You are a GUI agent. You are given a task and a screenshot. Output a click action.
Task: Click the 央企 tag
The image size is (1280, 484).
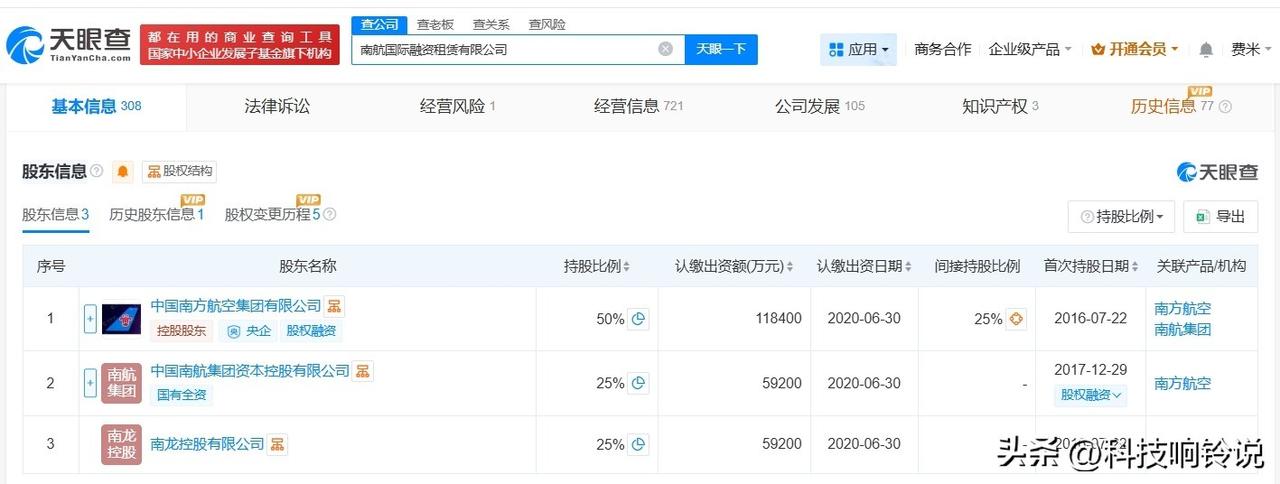coord(249,331)
